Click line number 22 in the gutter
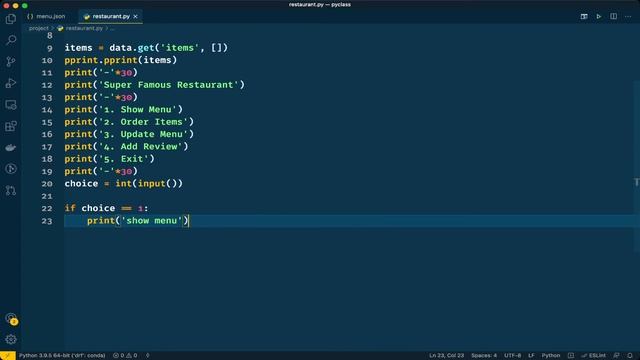Image resolution: width=640 pixels, height=360 pixels. click(x=47, y=209)
